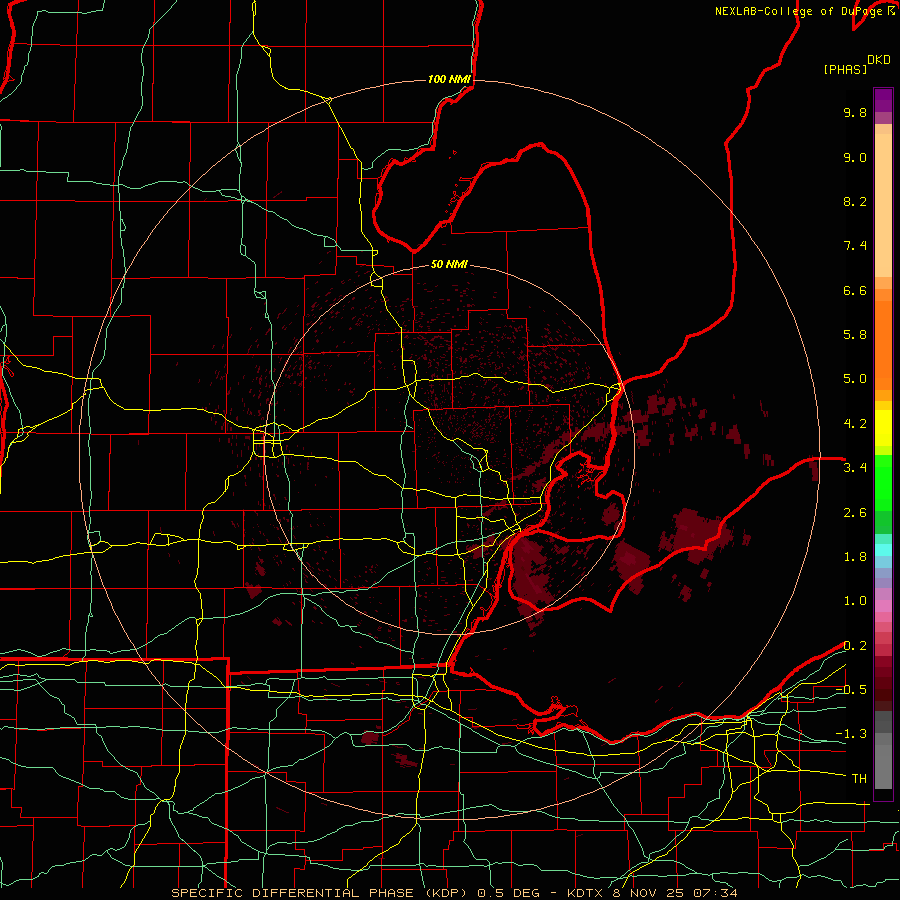Viewport: 900px width, 900px height.
Task: Click the 0.2 value on the color scale
Action: (x=855, y=646)
